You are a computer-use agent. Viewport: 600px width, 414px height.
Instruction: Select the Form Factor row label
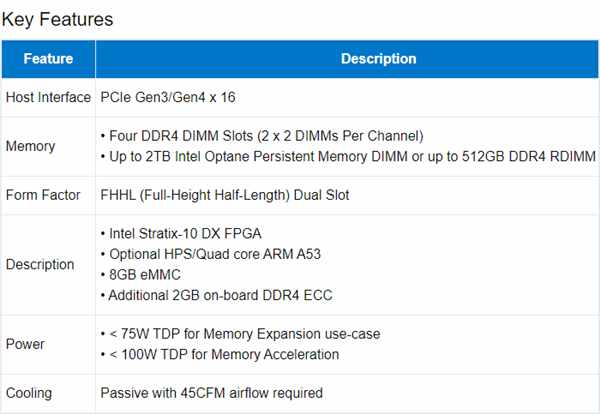44,195
